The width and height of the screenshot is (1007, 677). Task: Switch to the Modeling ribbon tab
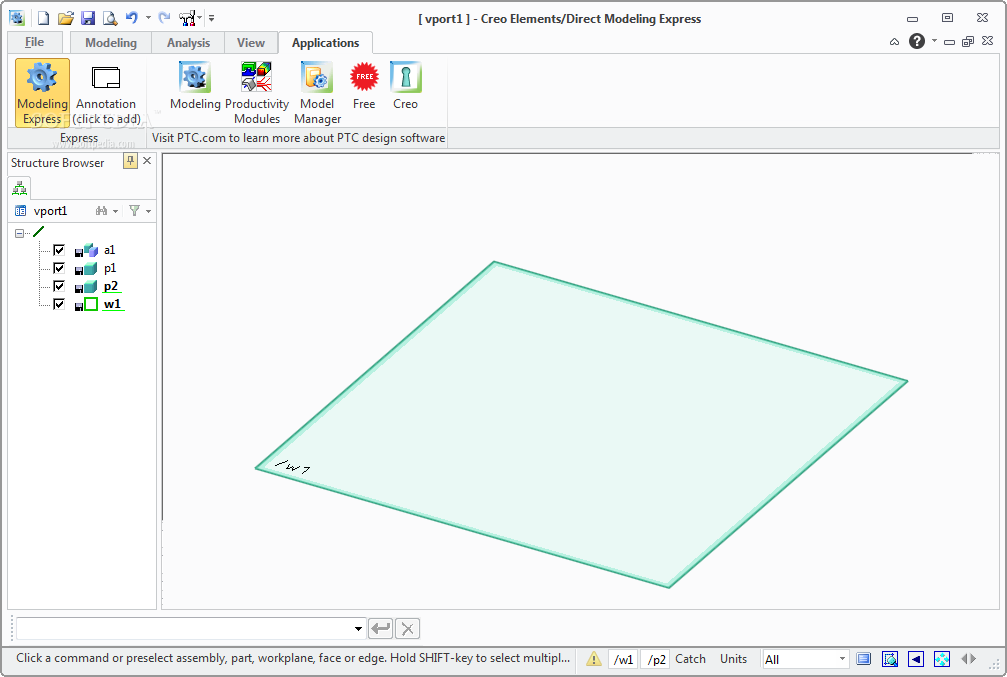[110, 43]
